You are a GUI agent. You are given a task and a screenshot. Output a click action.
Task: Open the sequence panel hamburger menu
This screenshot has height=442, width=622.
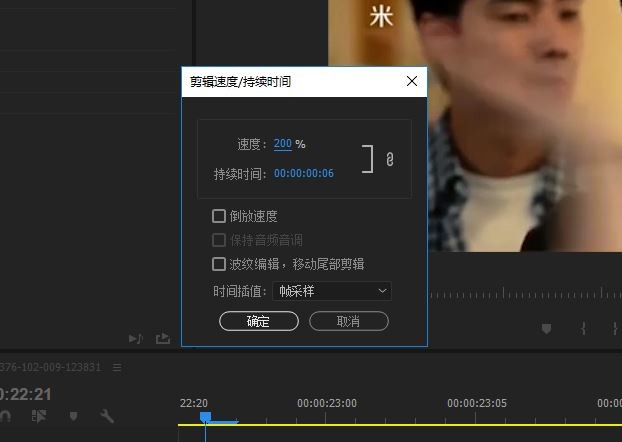[x=116, y=367]
